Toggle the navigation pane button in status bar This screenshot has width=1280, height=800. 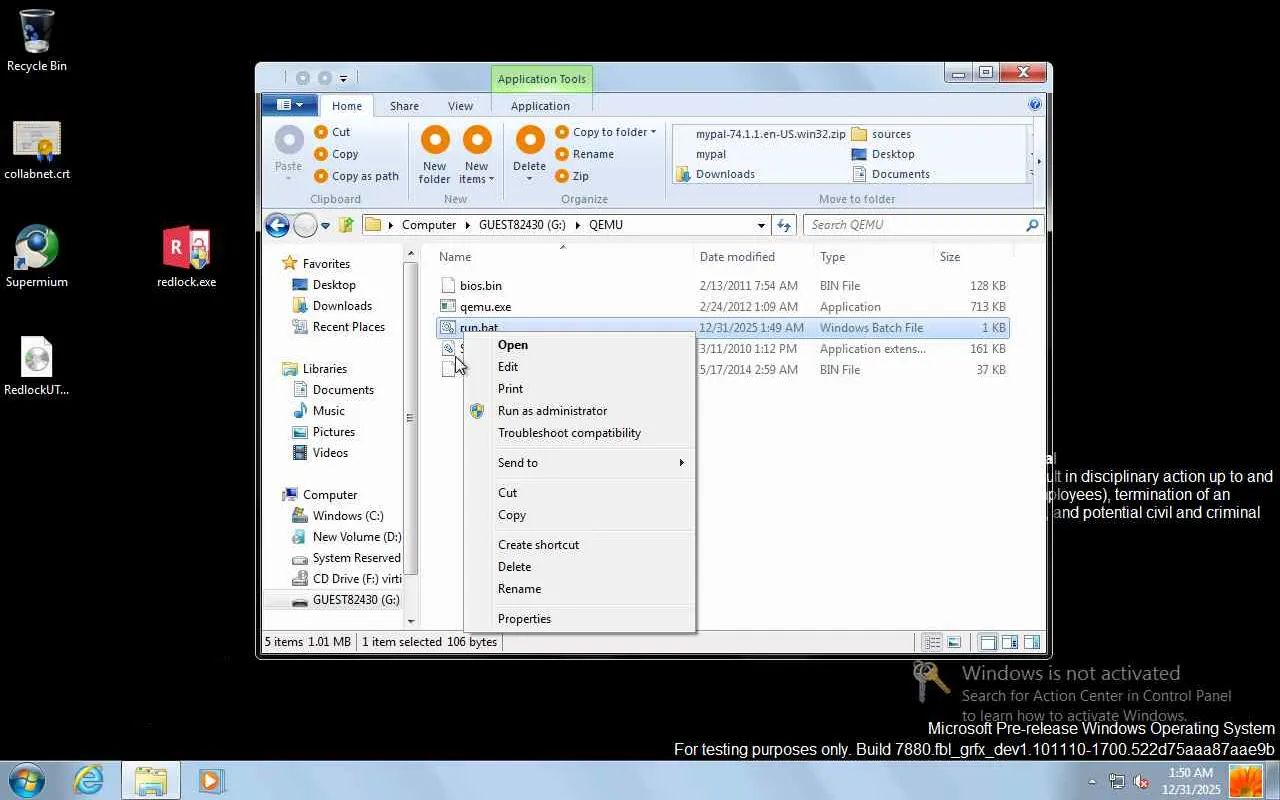click(988, 642)
